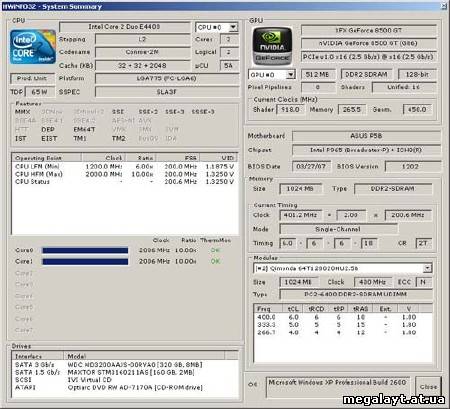This screenshot has width=450, height=409.
Task: Click the Memory Type DDR2-SDRAM field
Action: click(393, 189)
